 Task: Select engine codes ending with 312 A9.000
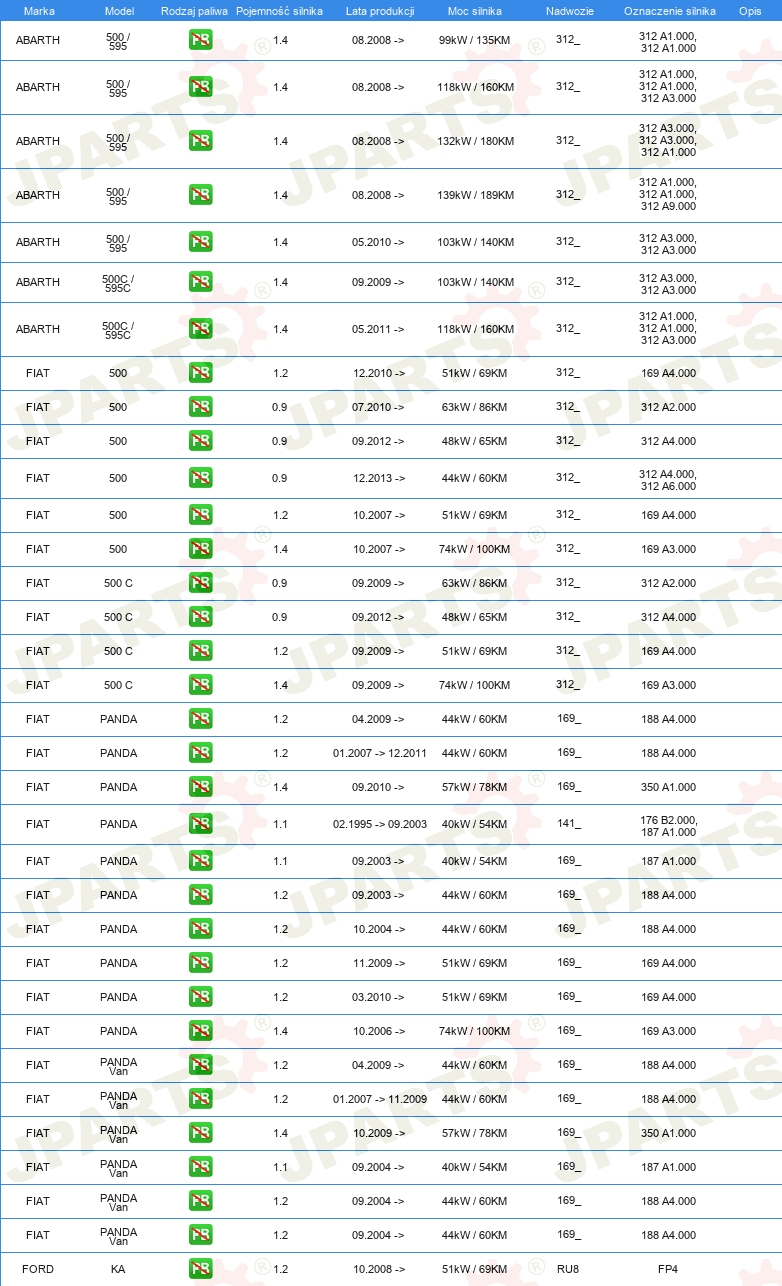[x=668, y=195]
